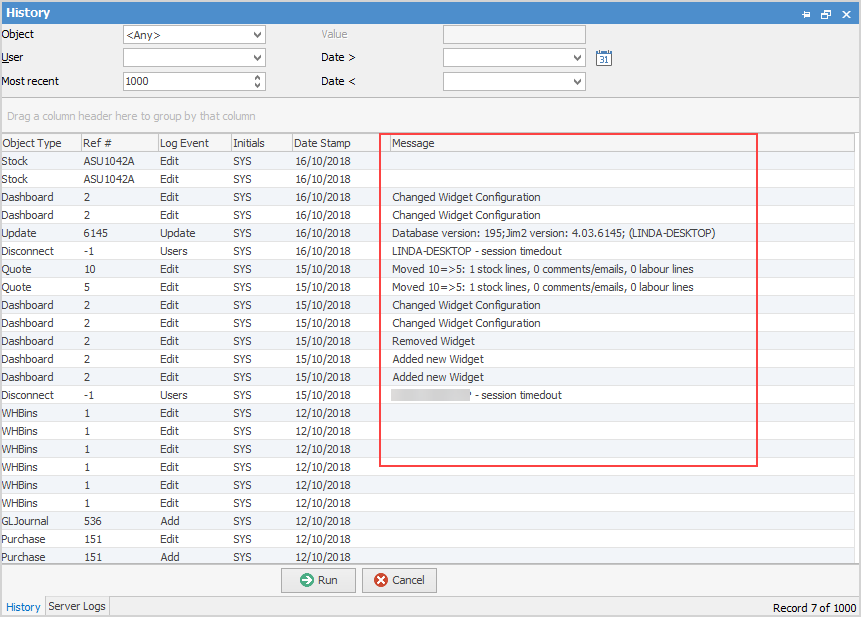Expand the Object dropdown
The width and height of the screenshot is (861, 617).
coord(258,35)
